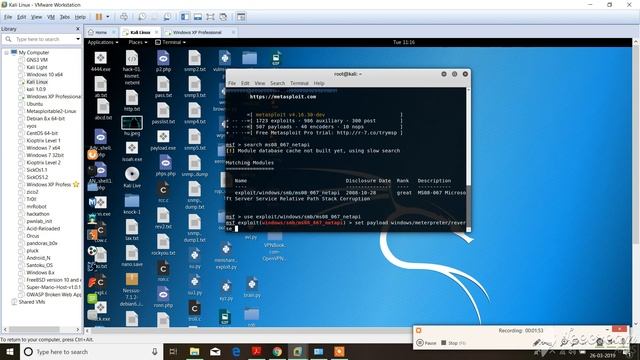Select the snmp5.txt desktop icon
Image resolution: width=640 pixels, height=360 pixels.
[x=195, y=140]
